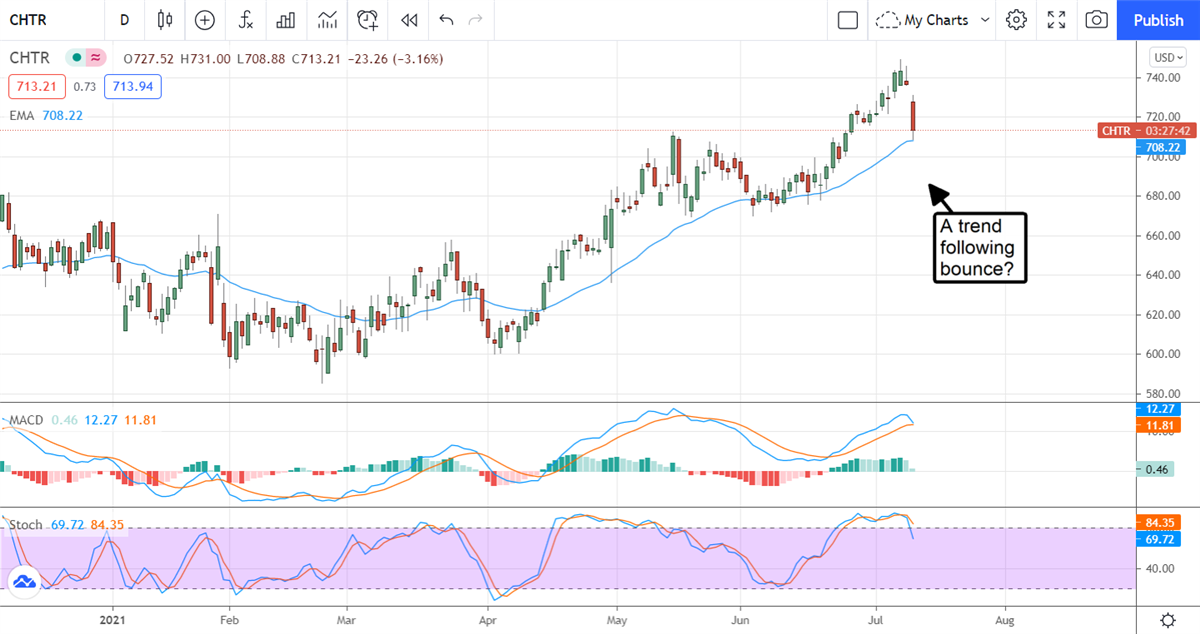
Task: Open the fx Indicators menu
Action: tap(245, 19)
